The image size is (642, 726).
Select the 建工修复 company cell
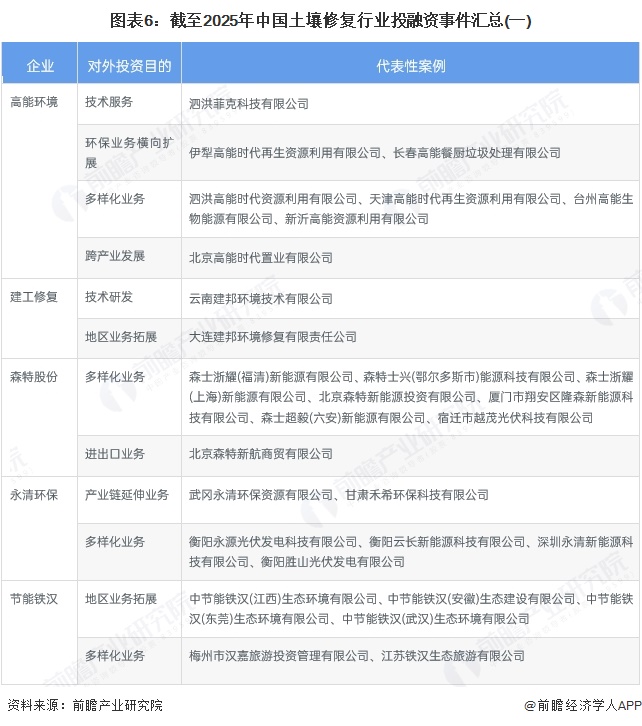click(x=39, y=319)
